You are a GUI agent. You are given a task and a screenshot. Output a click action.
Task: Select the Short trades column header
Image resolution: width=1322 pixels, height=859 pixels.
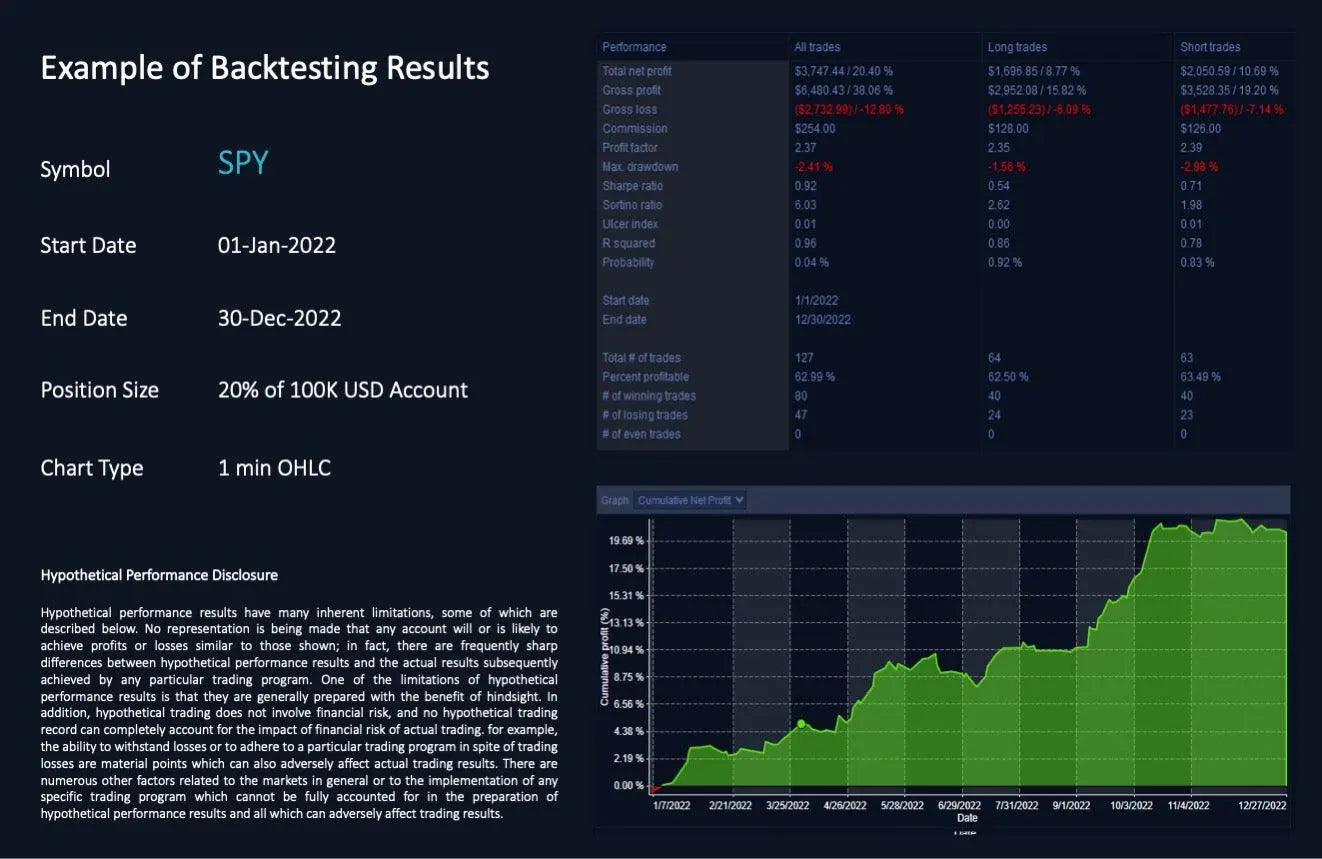pyautogui.click(x=1210, y=47)
